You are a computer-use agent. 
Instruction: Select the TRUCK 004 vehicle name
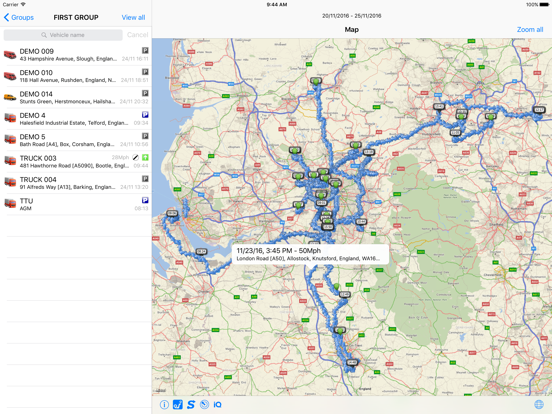click(38, 180)
